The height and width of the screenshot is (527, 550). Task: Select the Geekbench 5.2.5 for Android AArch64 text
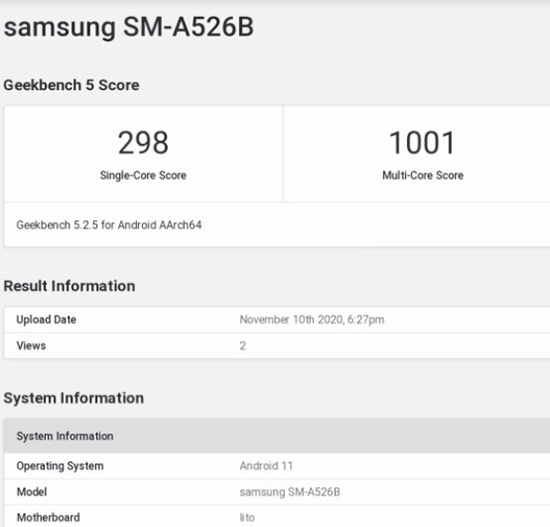[109, 225]
